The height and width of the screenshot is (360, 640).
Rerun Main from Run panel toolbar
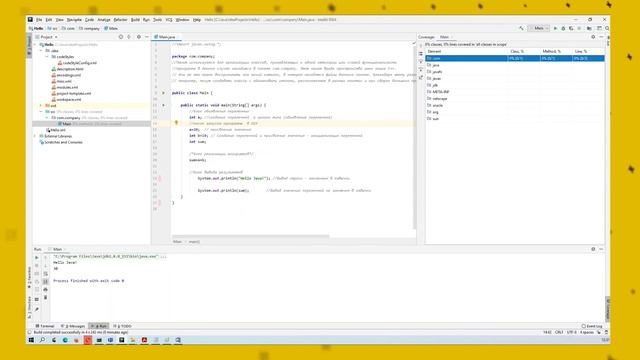37,258
